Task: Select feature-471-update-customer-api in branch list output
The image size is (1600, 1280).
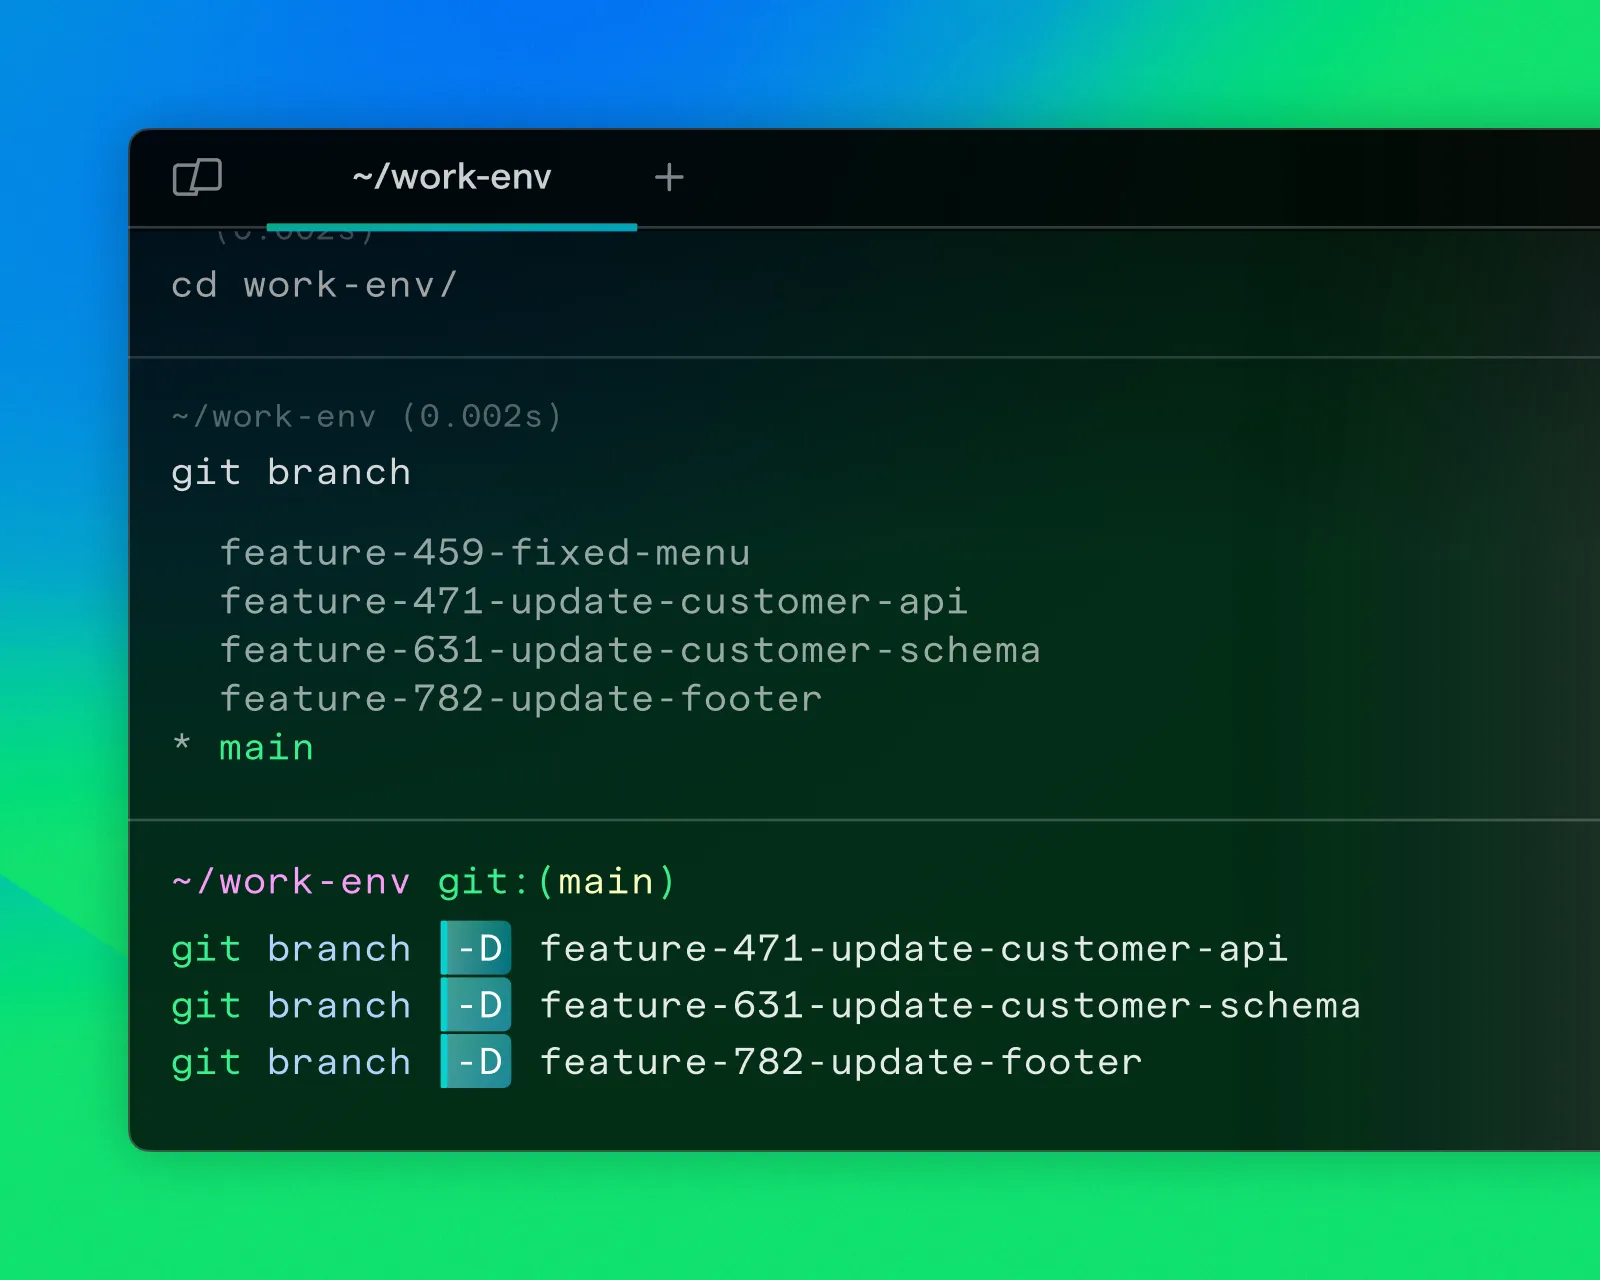Action: pyautogui.click(x=593, y=602)
